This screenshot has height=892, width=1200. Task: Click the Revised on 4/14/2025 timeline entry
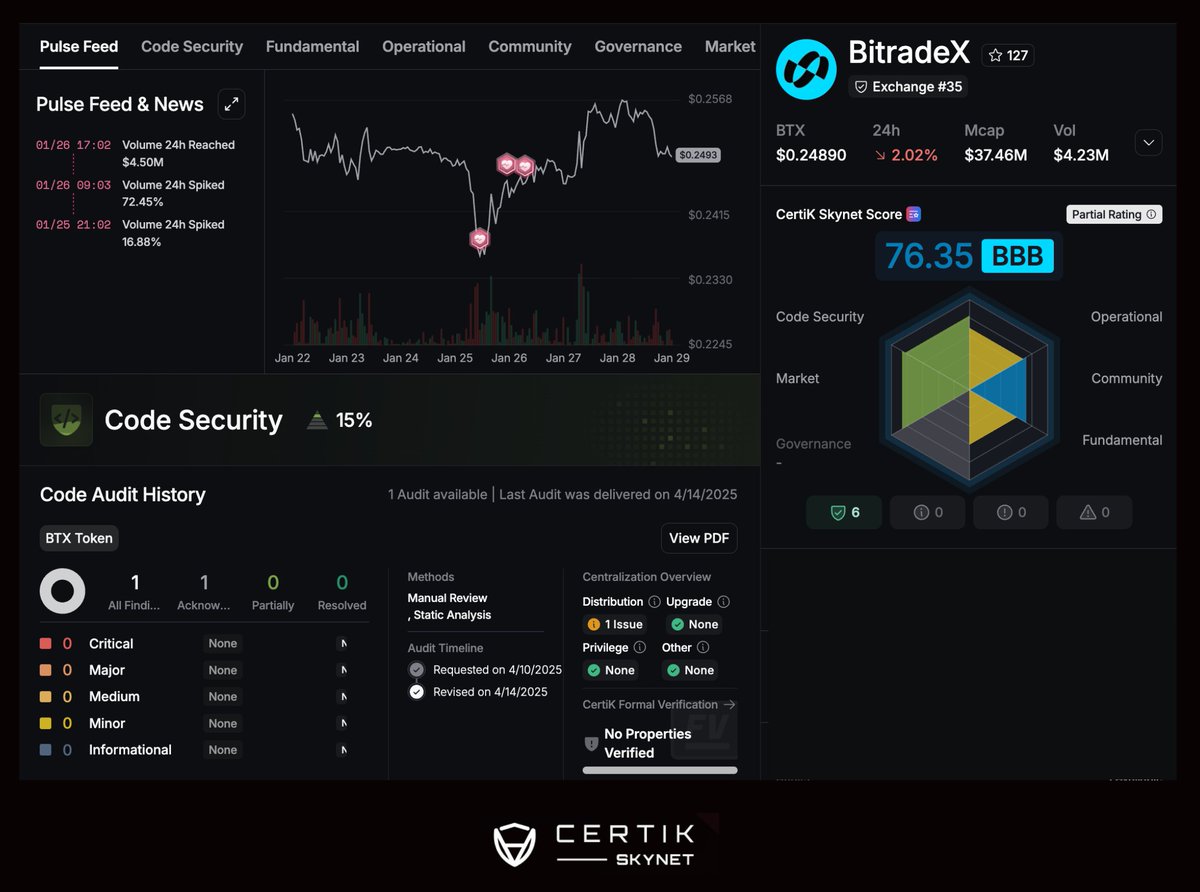point(478,692)
